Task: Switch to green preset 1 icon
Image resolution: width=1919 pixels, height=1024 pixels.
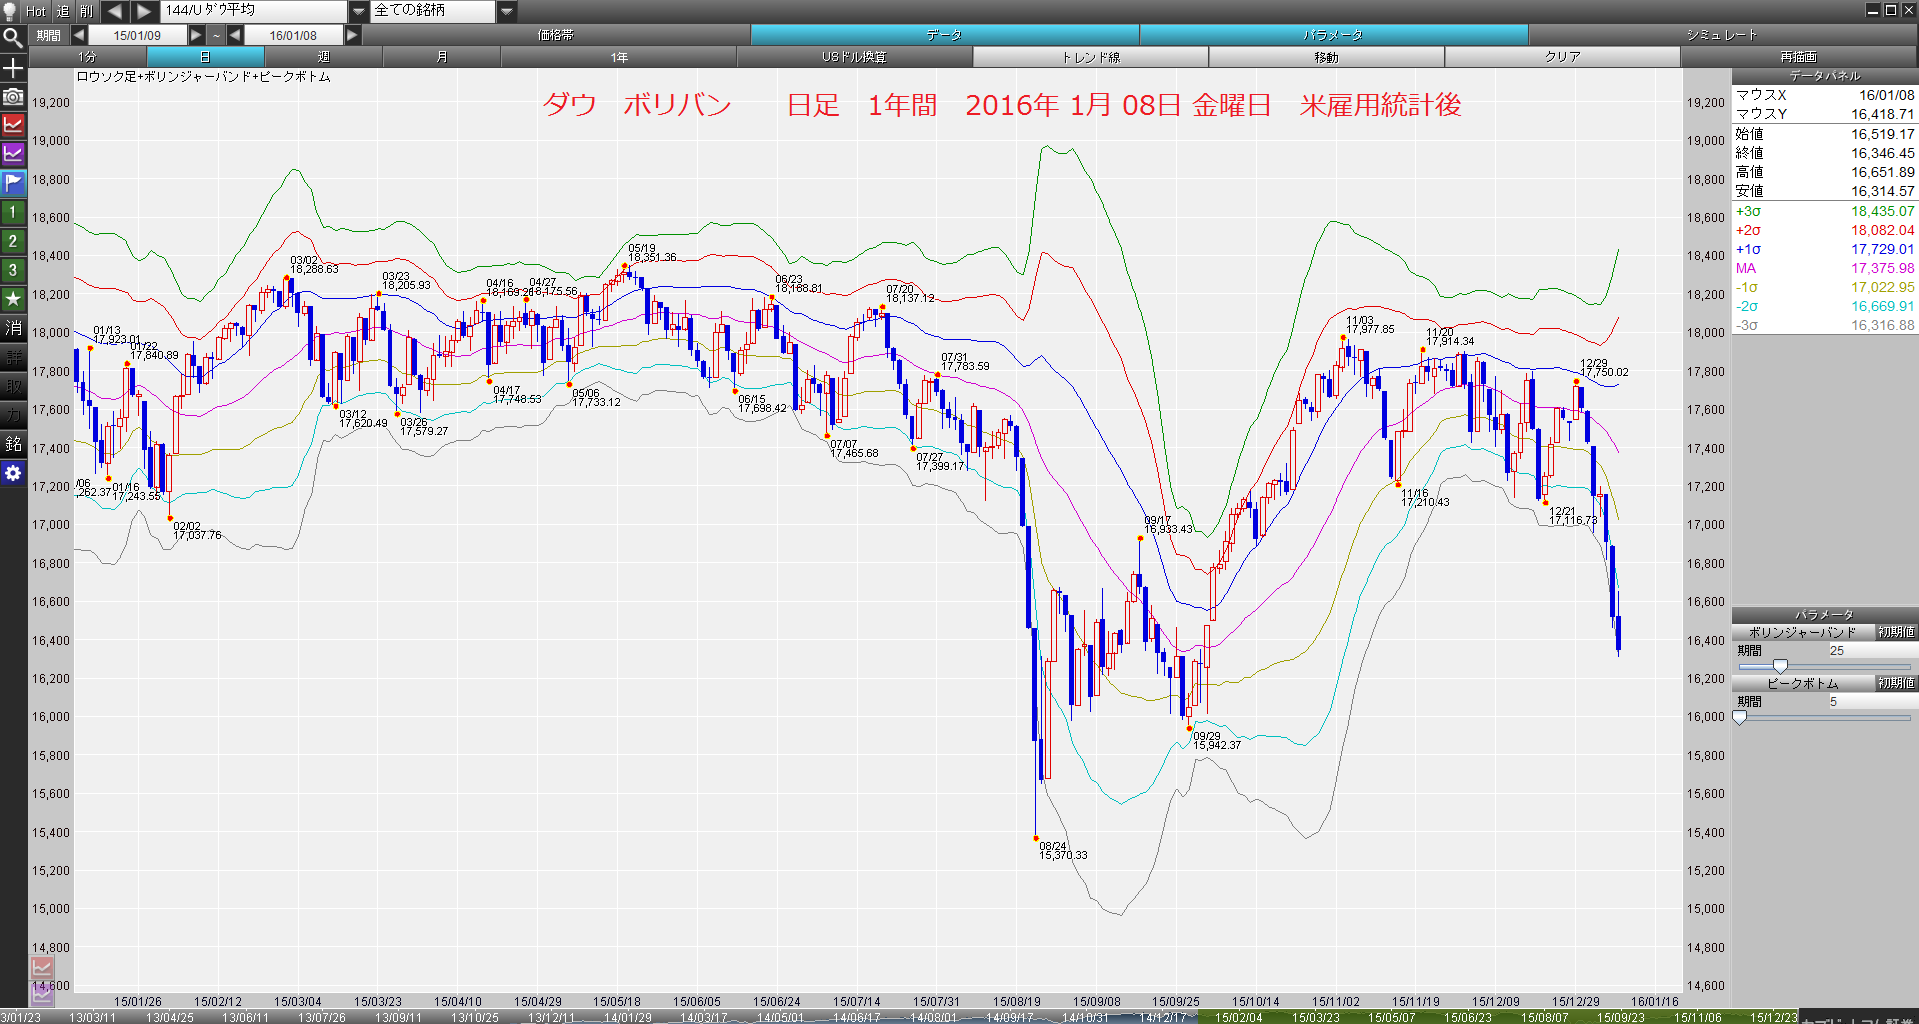Action: pyautogui.click(x=13, y=212)
